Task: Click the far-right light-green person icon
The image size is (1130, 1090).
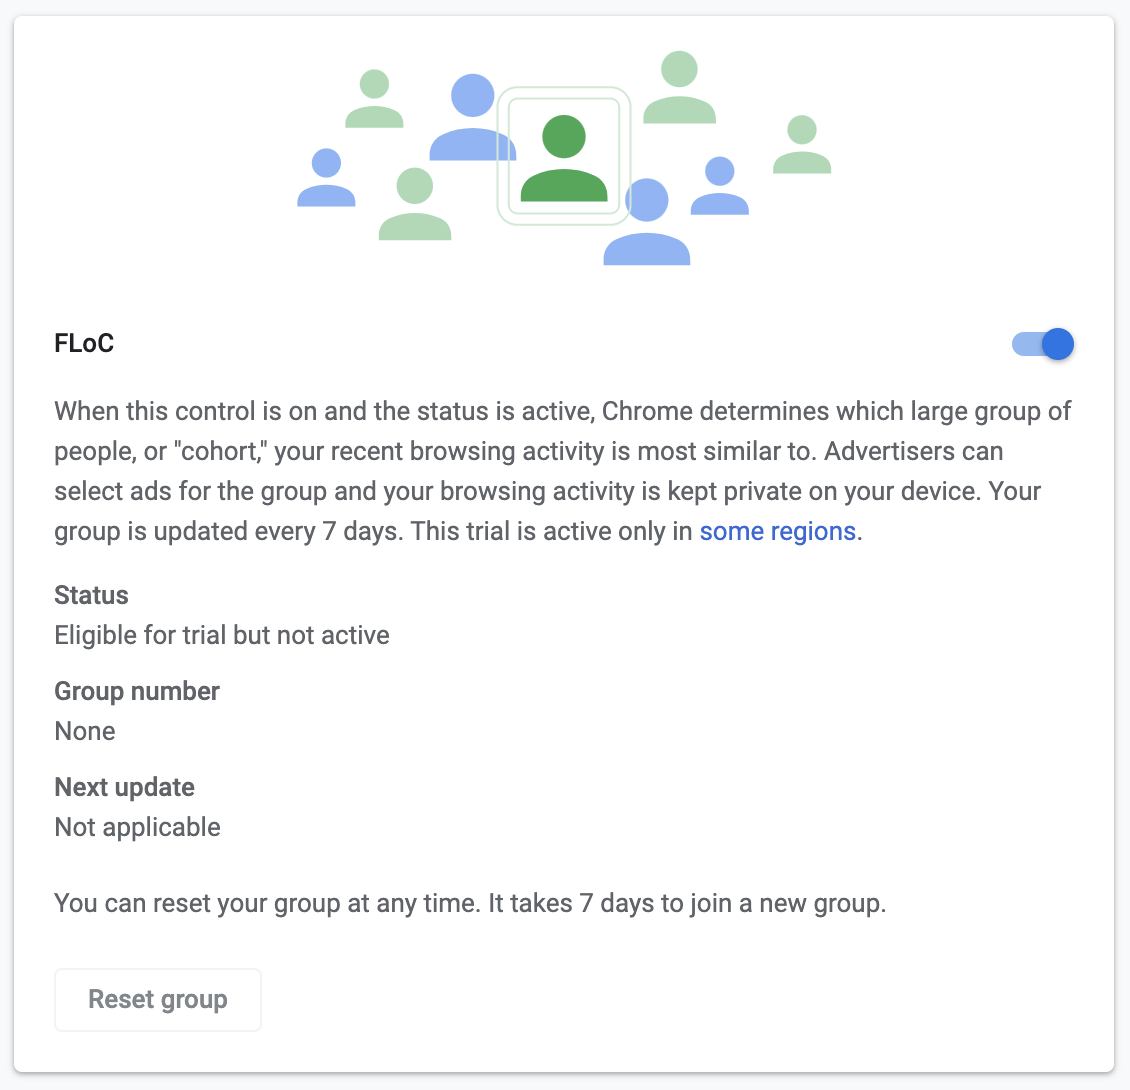Action: pyautogui.click(x=802, y=145)
